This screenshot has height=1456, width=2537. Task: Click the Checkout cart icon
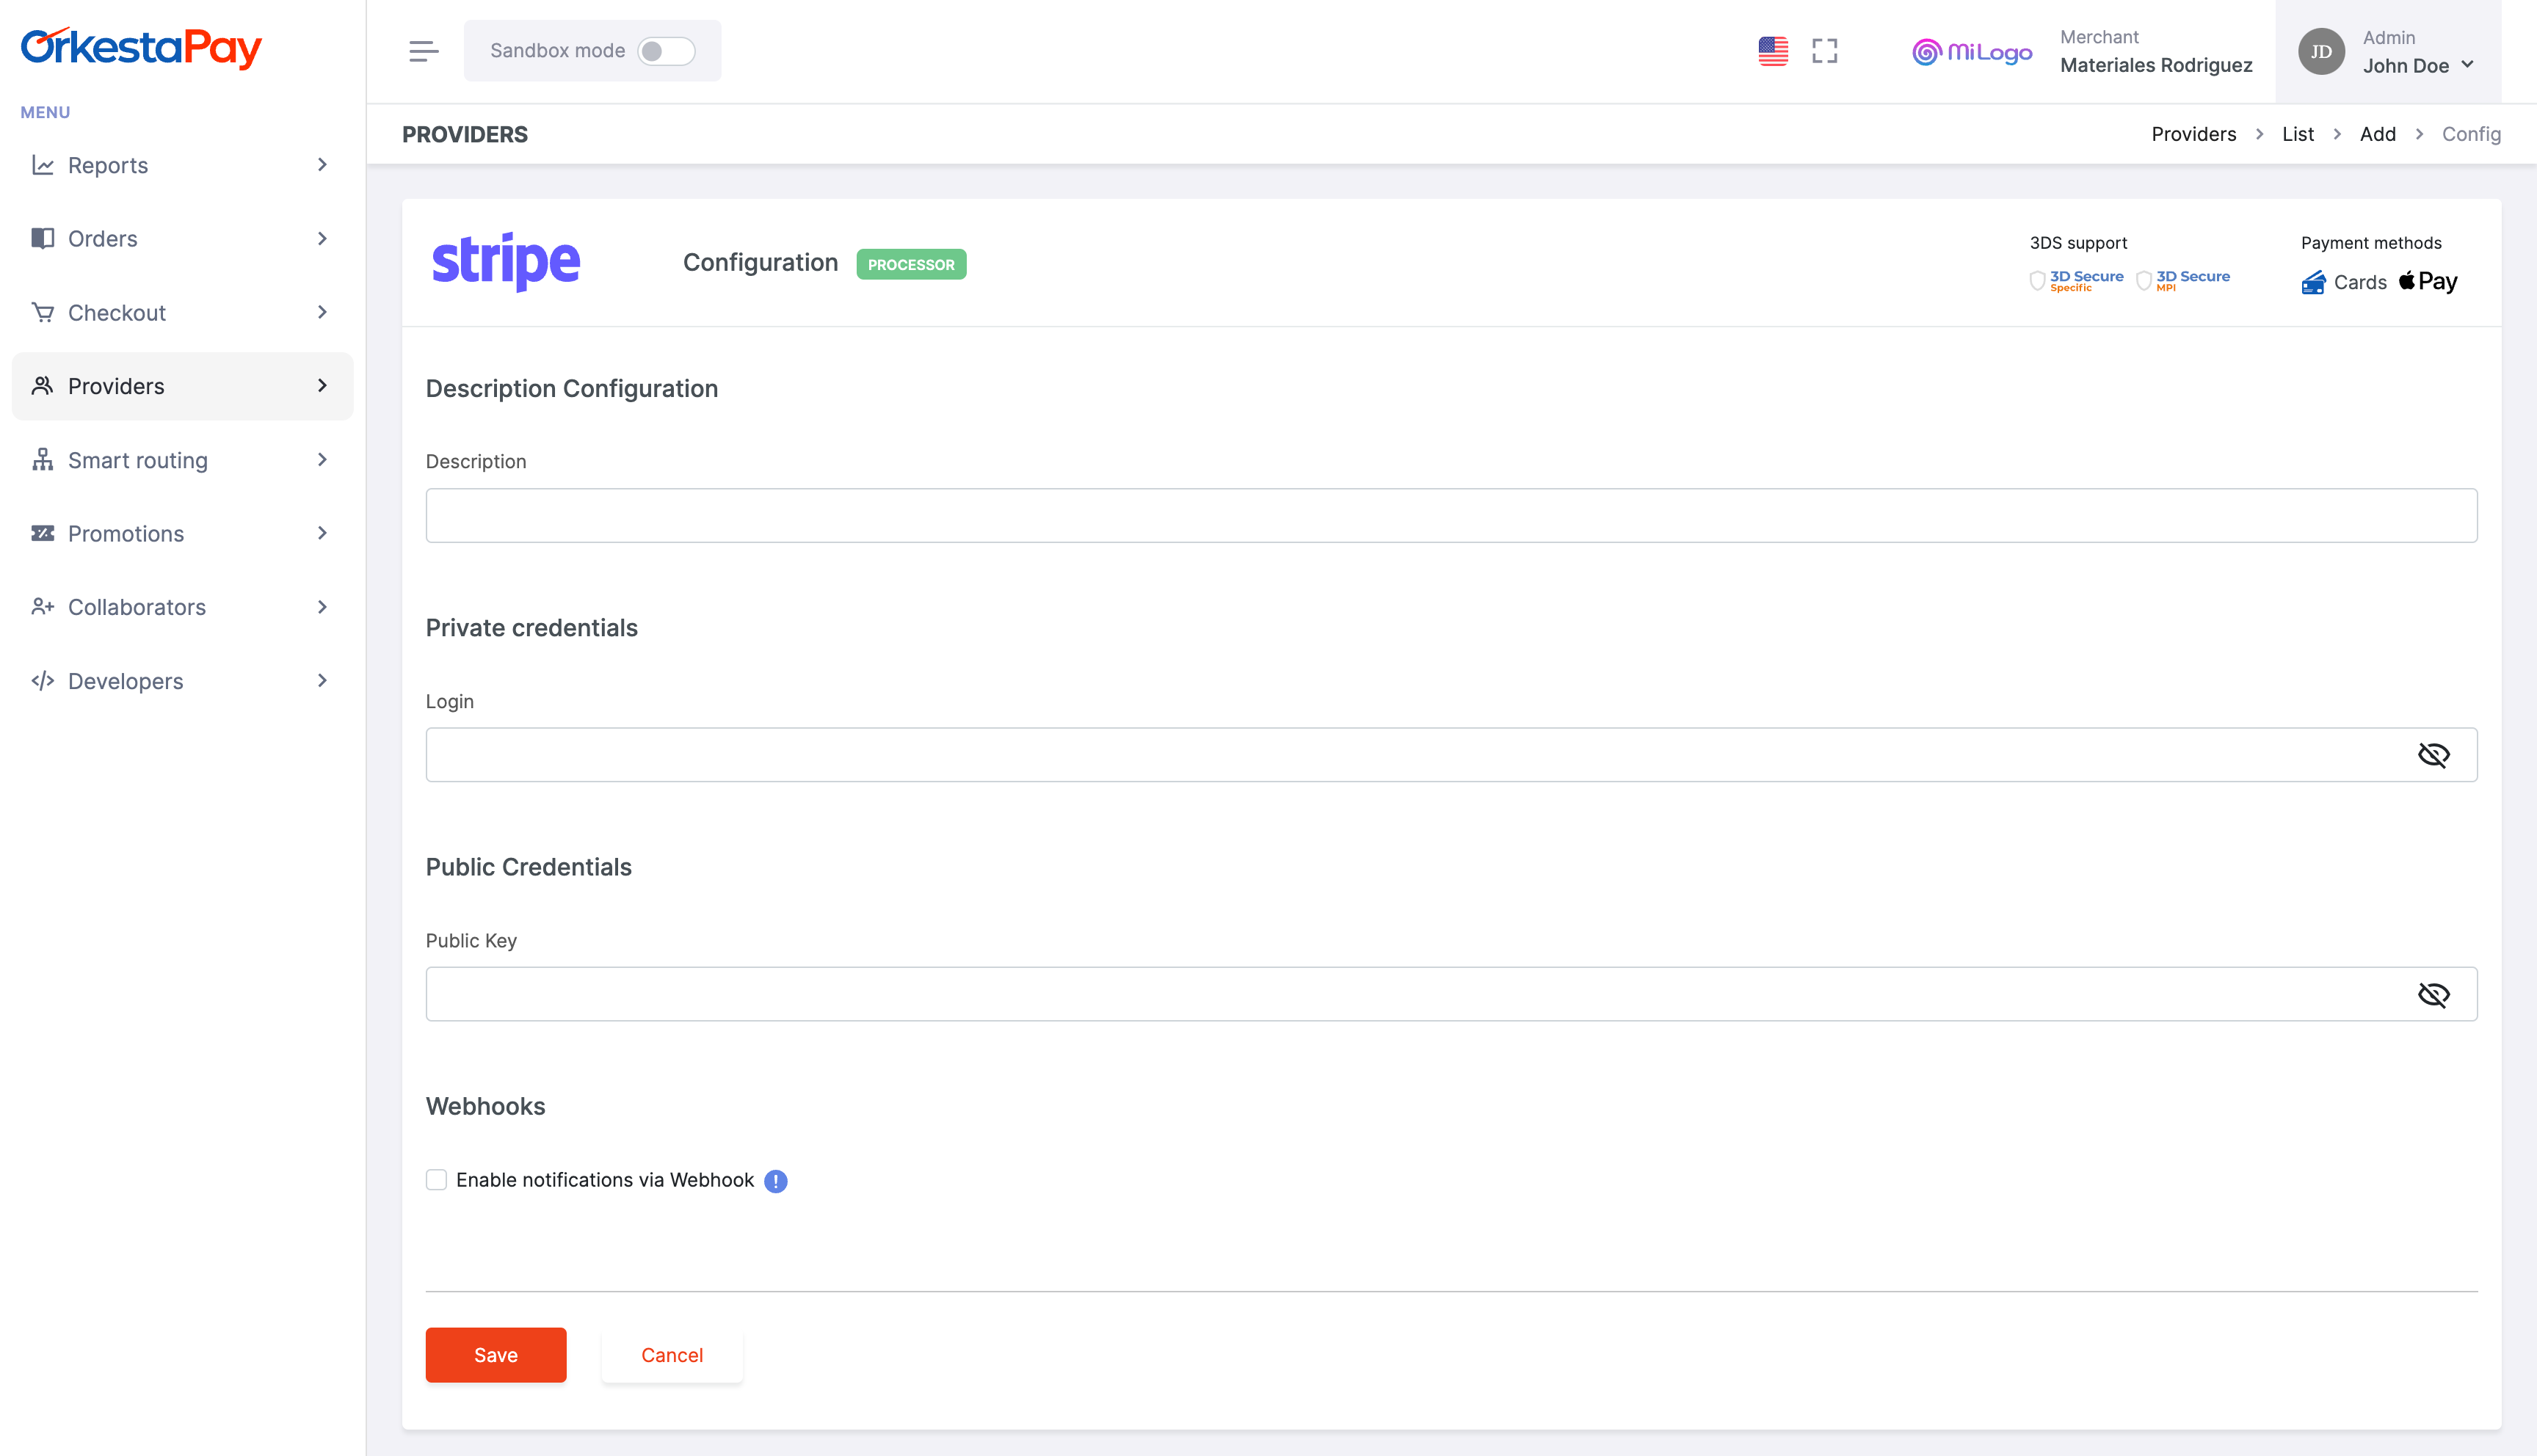(42, 312)
